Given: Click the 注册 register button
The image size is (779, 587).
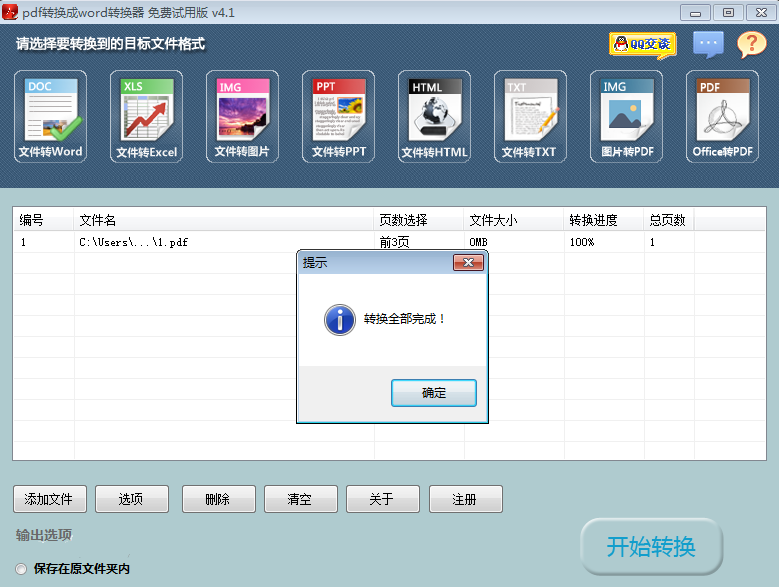Looking at the screenshot, I should click(x=466, y=499).
